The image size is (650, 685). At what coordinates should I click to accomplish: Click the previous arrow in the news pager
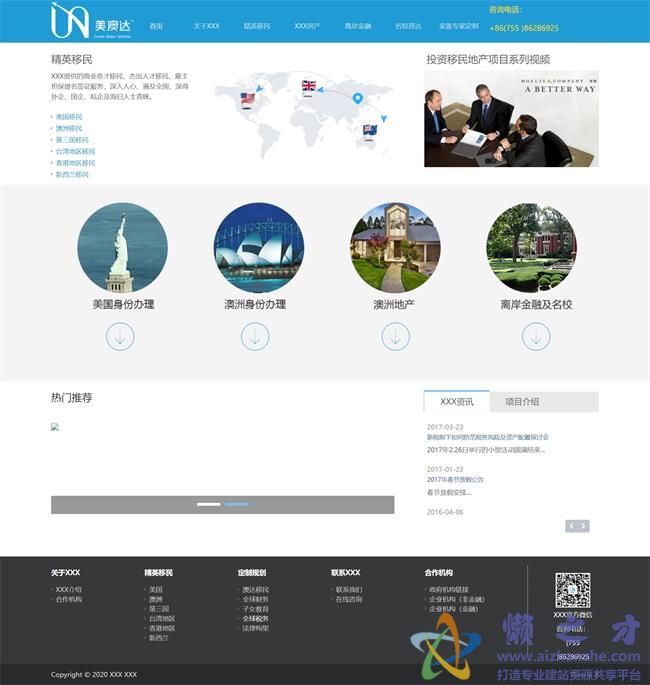click(x=571, y=526)
